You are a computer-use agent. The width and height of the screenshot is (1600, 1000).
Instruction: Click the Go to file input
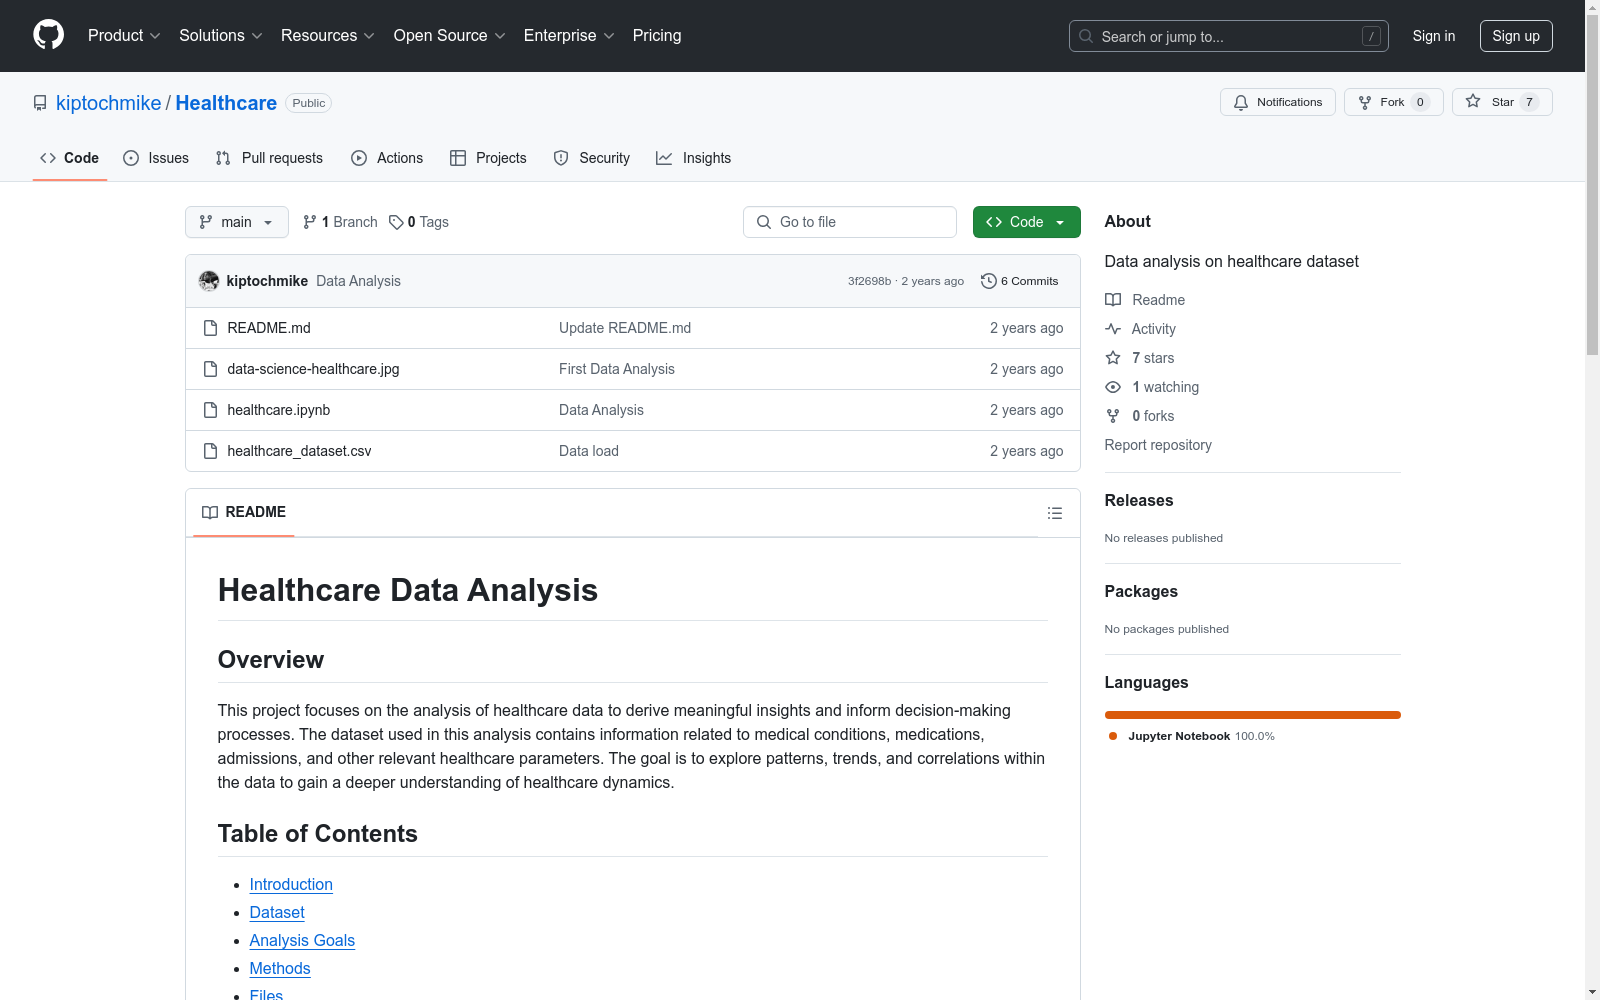[850, 222]
